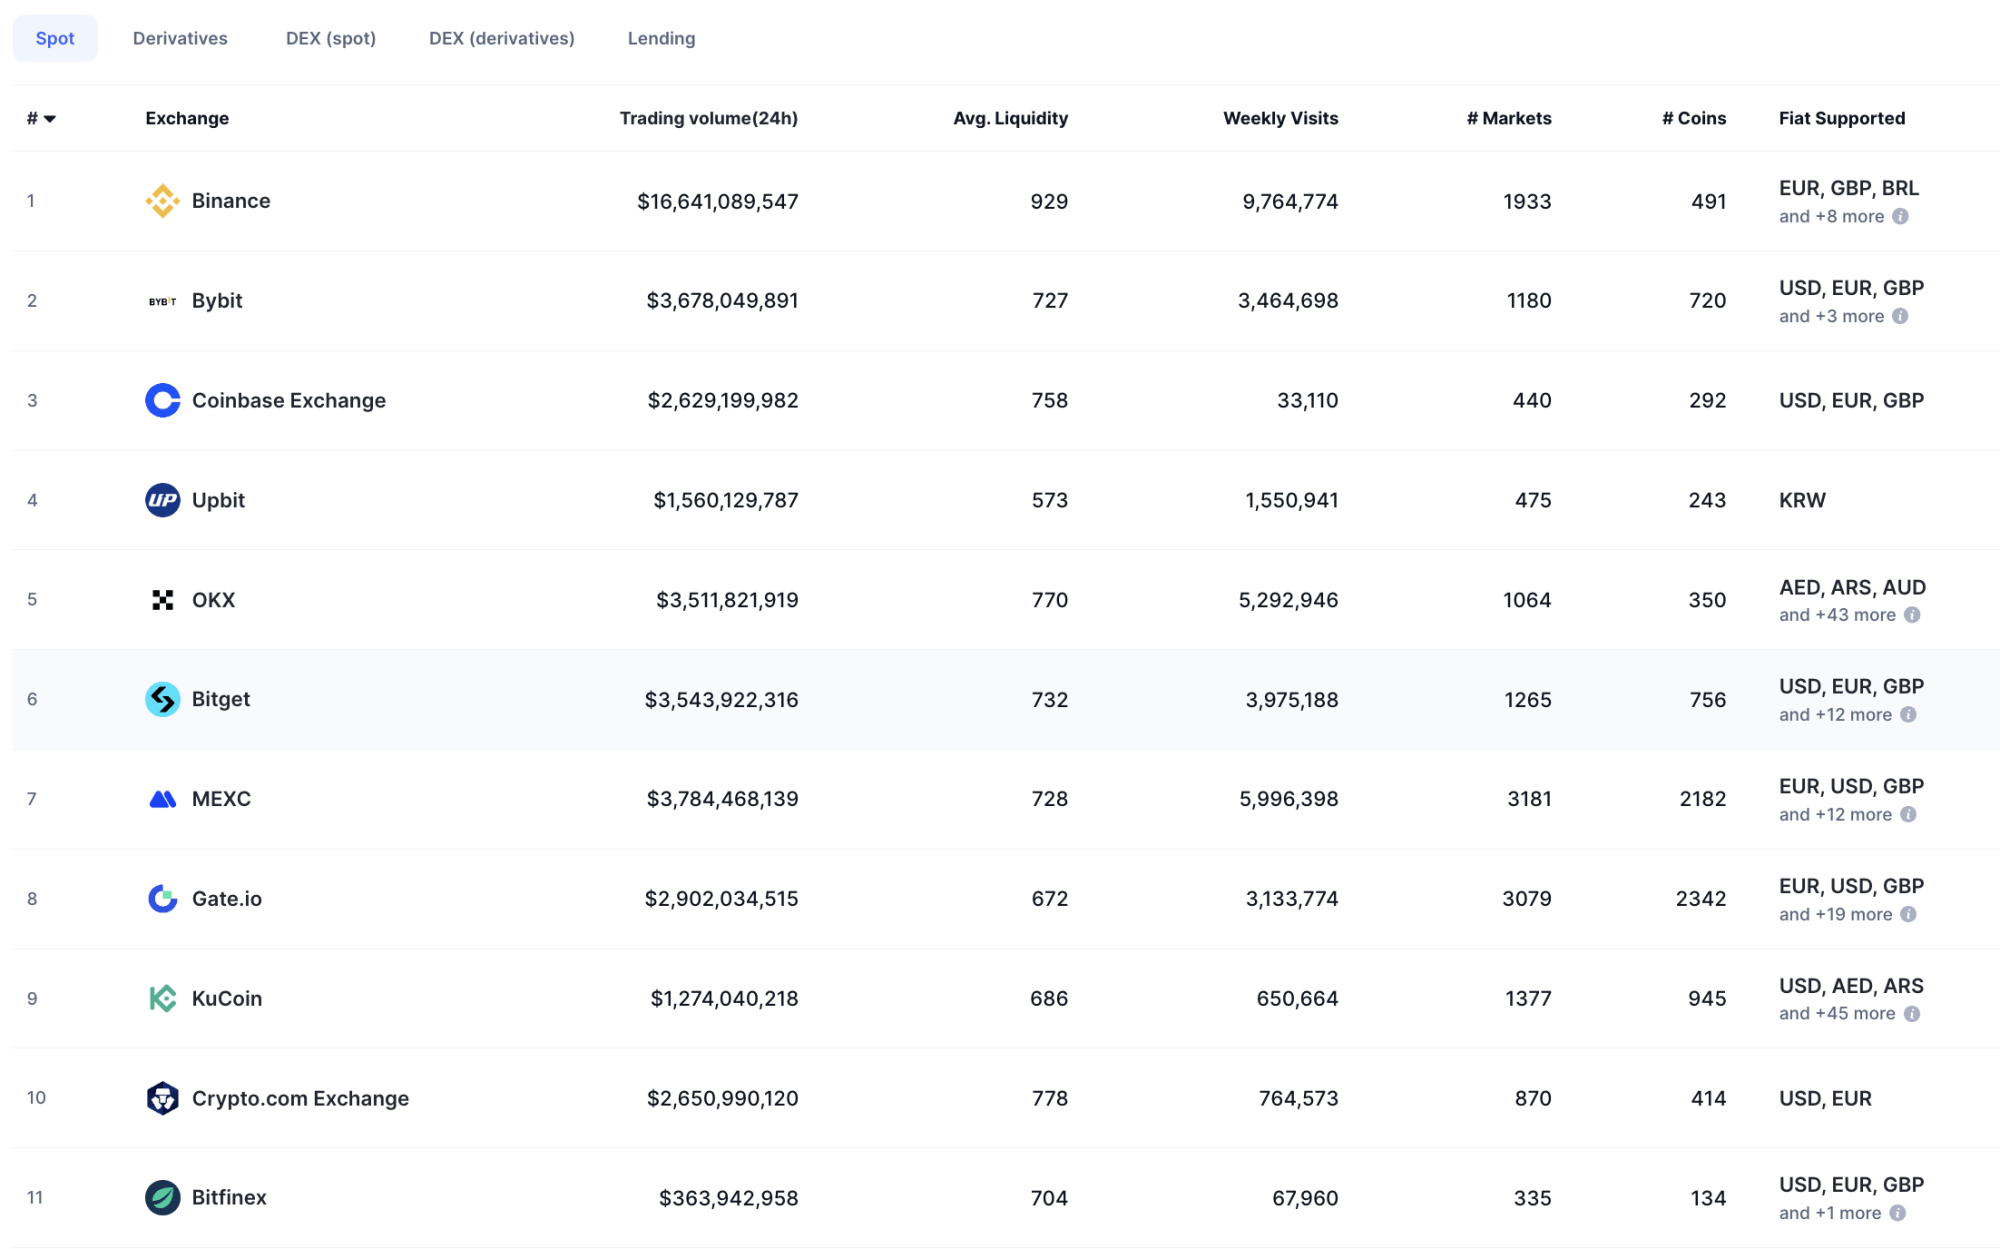The height and width of the screenshot is (1249, 2000).
Task: Show info icon next to Bitfinex's +1 more
Action: [x=1898, y=1213]
